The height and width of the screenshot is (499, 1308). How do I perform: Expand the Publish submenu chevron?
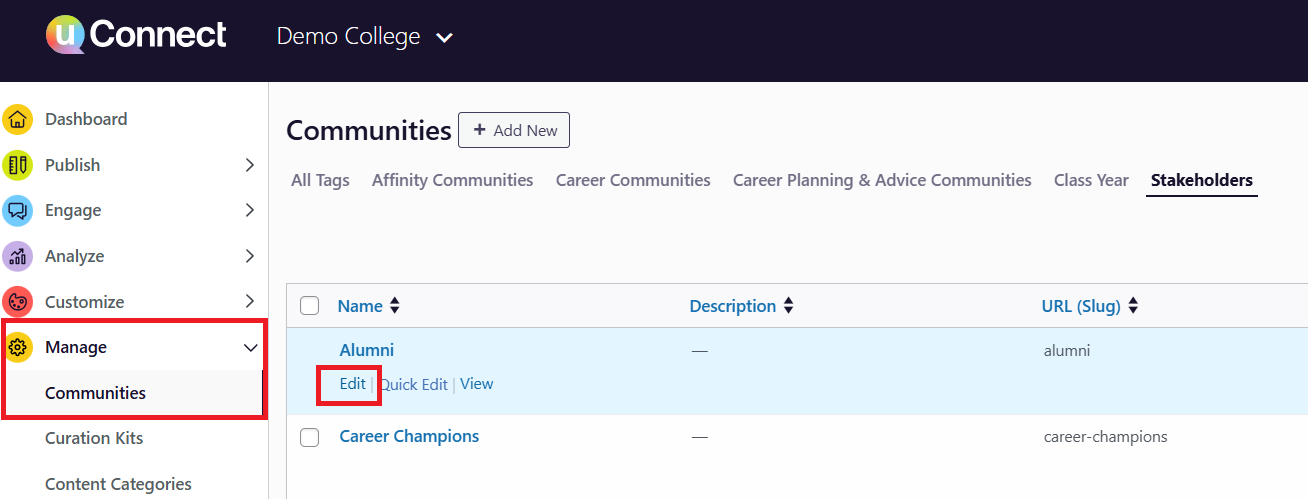(250, 165)
